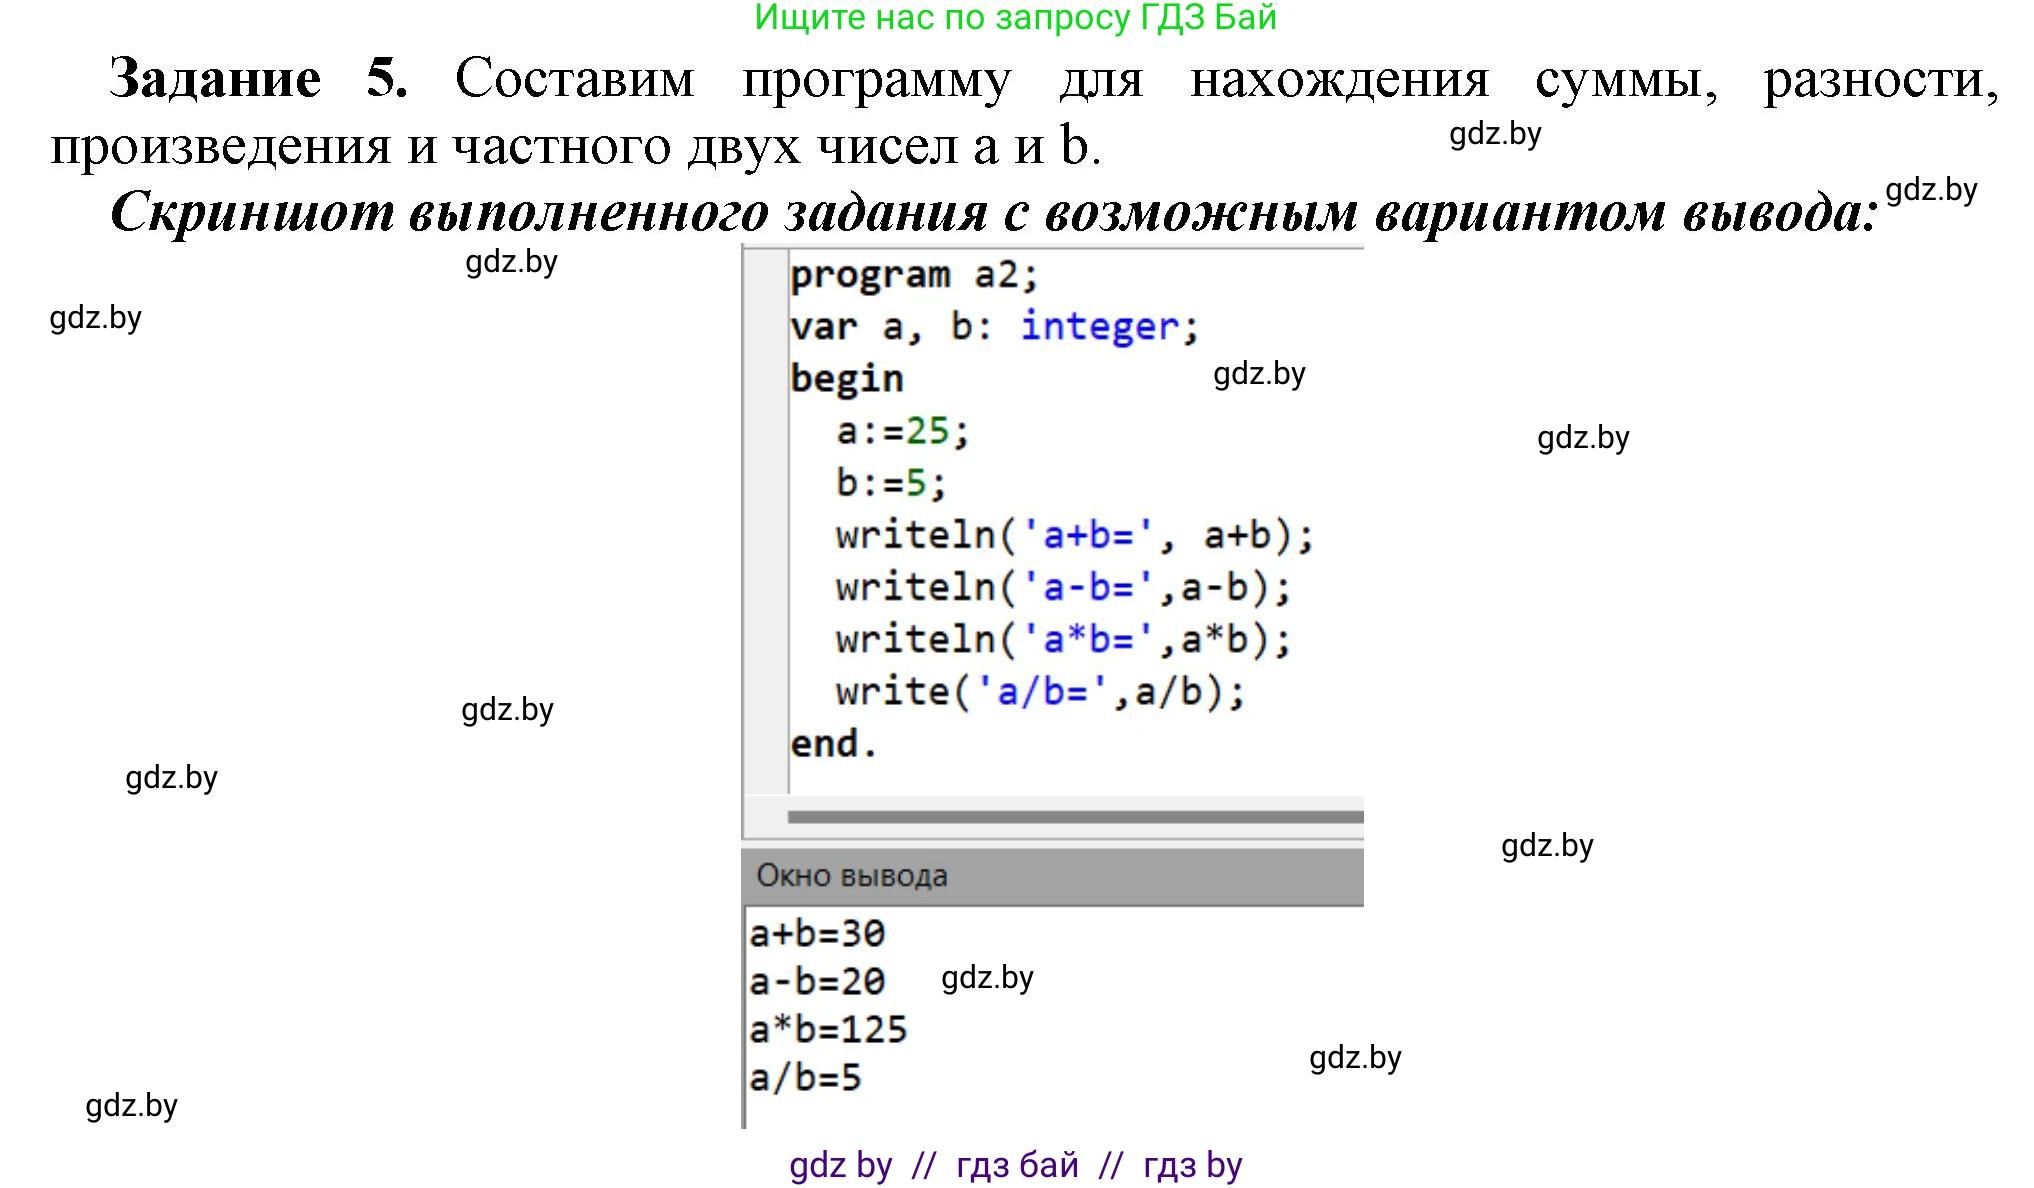Image resolution: width=2034 pixels, height=1188 pixels.
Task: Click the horizontal scrollbar below the code
Action: pos(1075,817)
